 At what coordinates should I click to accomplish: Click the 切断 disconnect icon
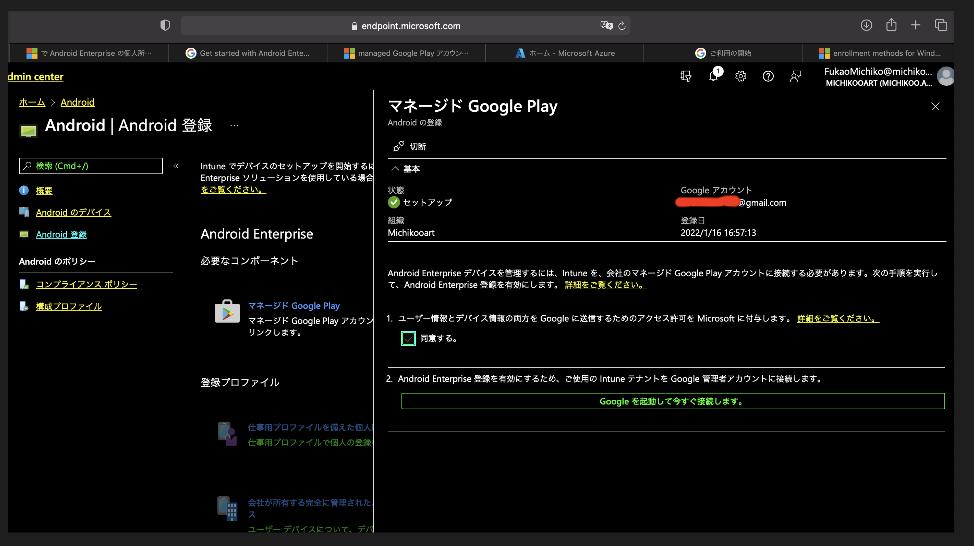pyautogui.click(x=399, y=147)
